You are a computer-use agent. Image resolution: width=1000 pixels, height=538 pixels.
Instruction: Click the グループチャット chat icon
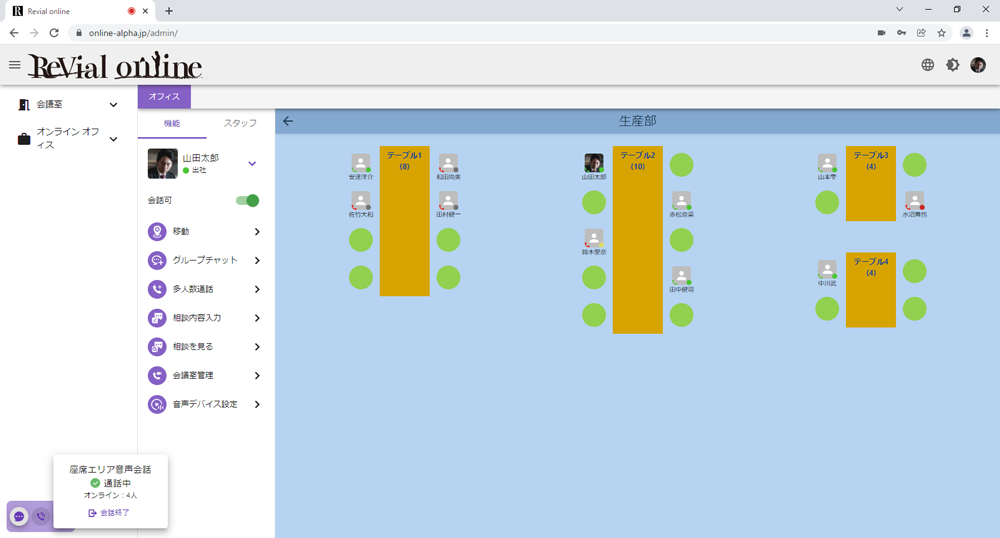pos(156,261)
